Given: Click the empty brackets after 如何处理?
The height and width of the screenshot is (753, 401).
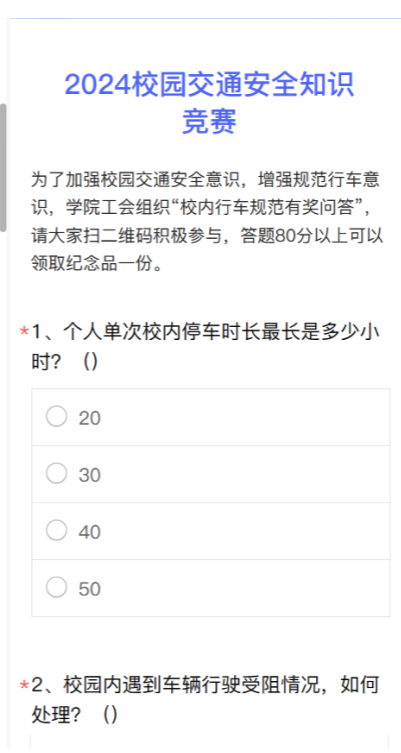Looking at the screenshot, I should (110, 715).
